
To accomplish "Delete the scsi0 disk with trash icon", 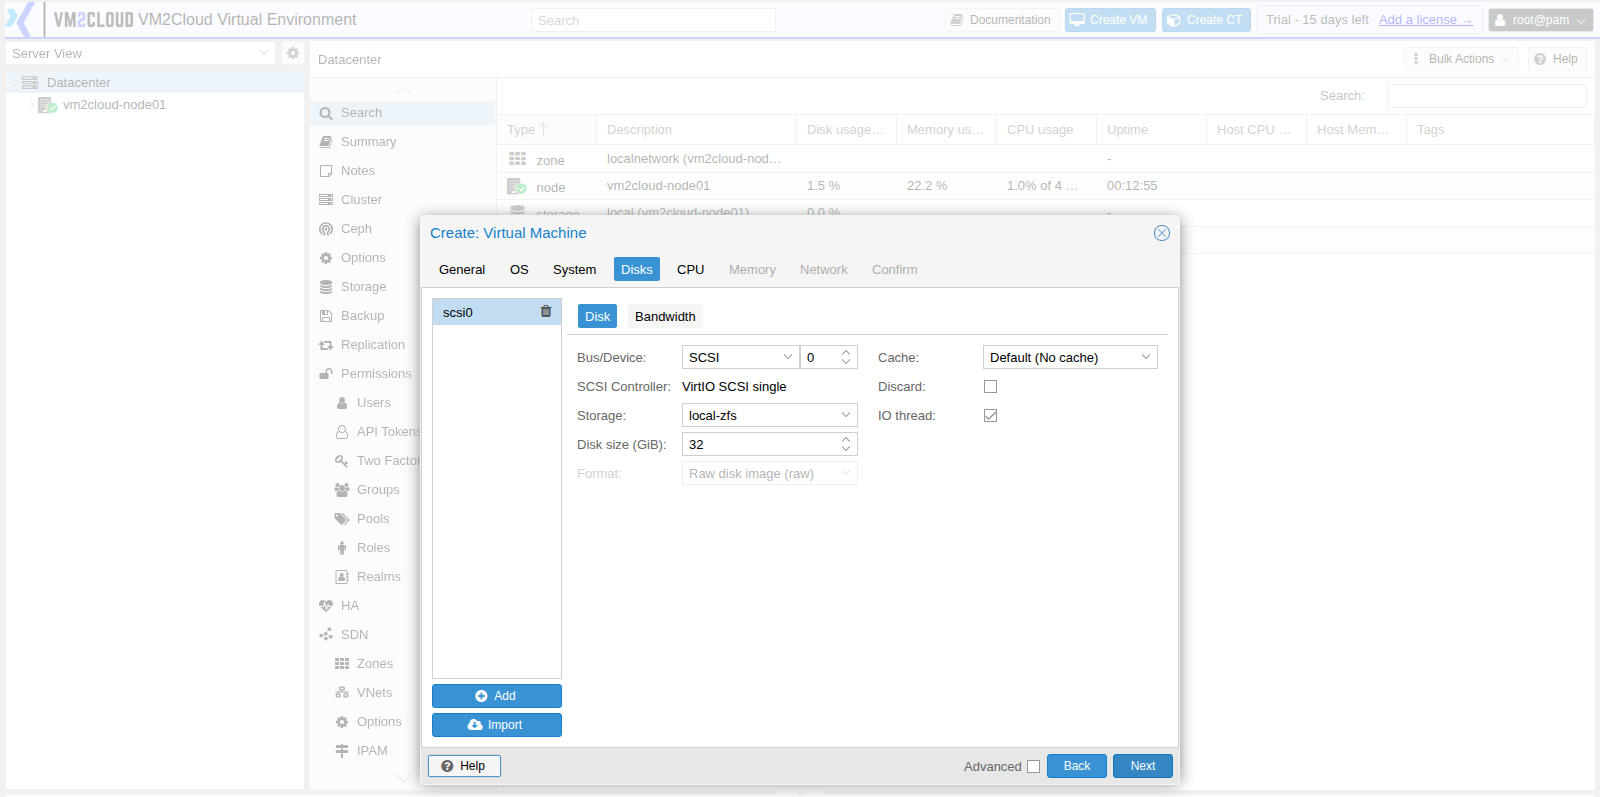I will click(546, 312).
